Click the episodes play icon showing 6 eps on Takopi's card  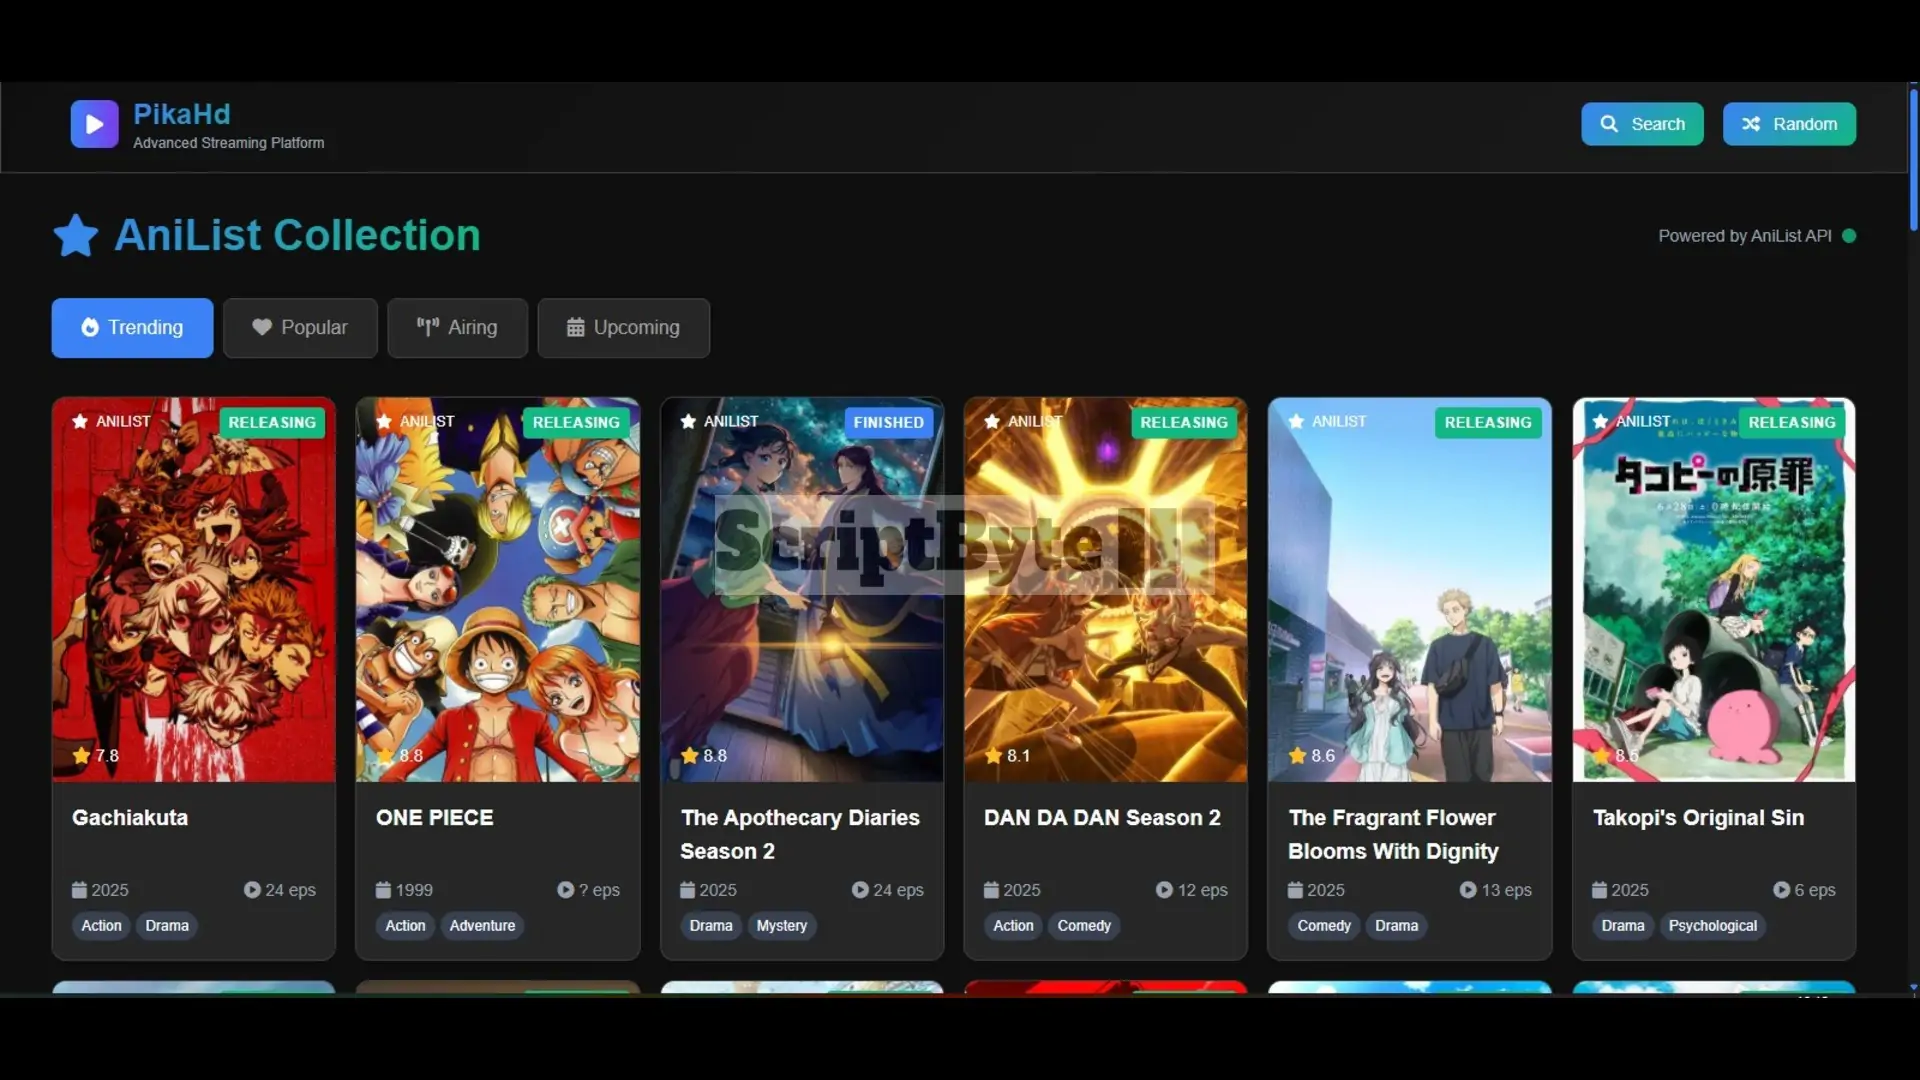(x=1782, y=890)
